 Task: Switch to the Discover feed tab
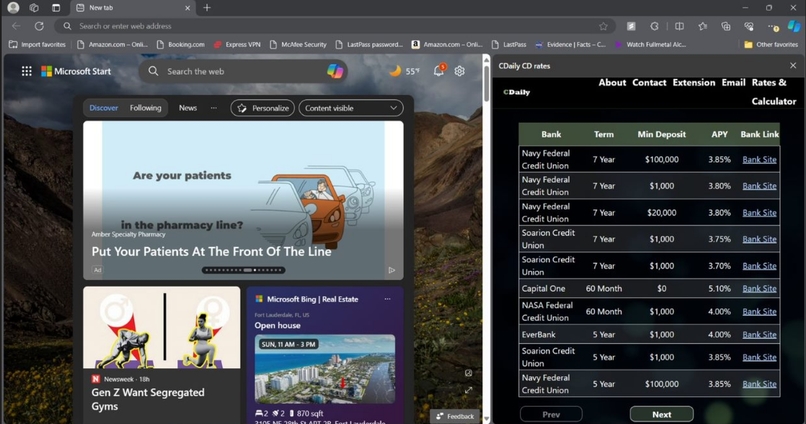pos(104,108)
